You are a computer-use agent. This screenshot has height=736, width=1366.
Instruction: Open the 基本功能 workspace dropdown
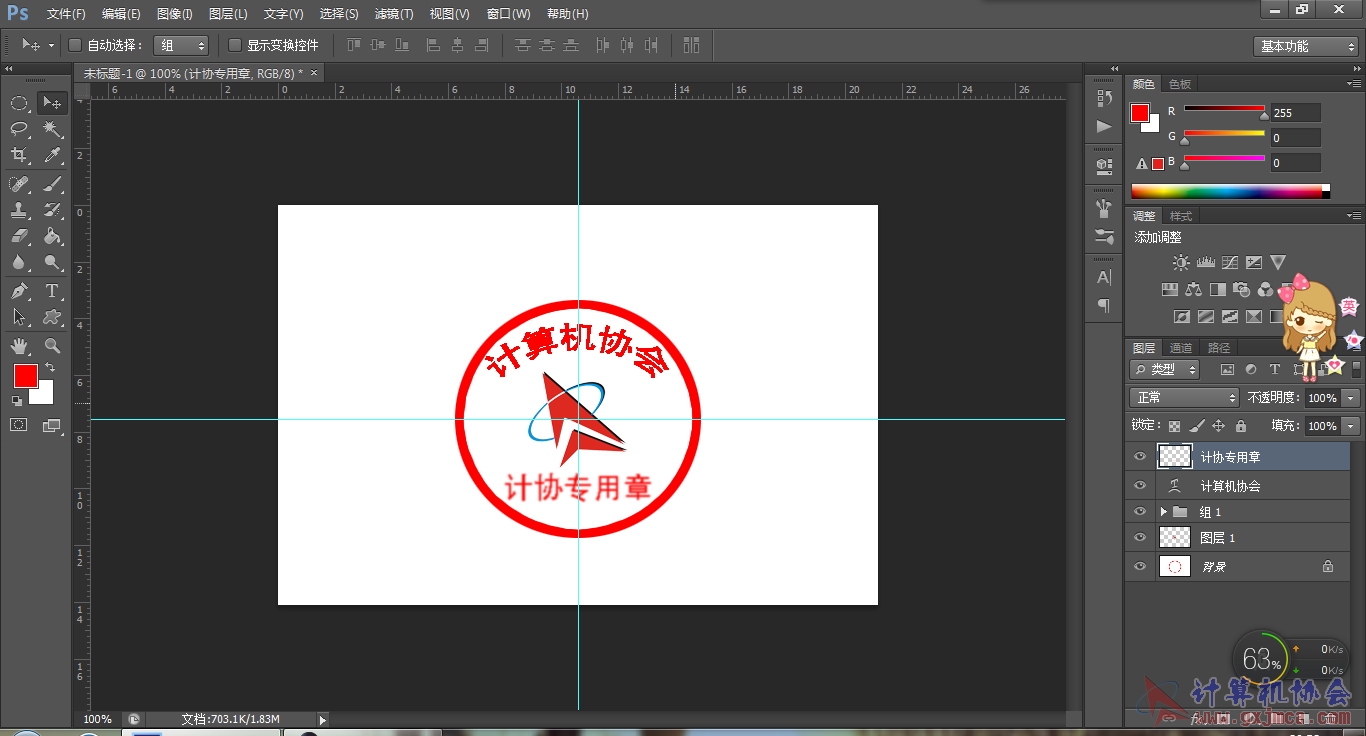coord(1306,46)
